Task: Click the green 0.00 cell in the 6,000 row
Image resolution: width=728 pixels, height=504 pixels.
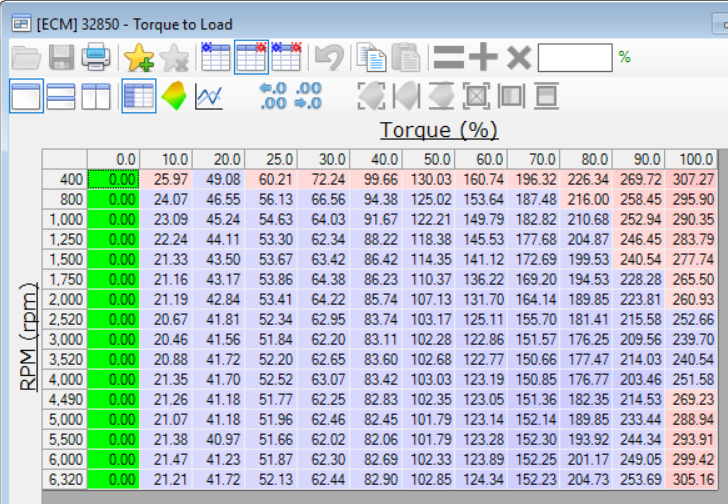Action: click(x=113, y=459)
